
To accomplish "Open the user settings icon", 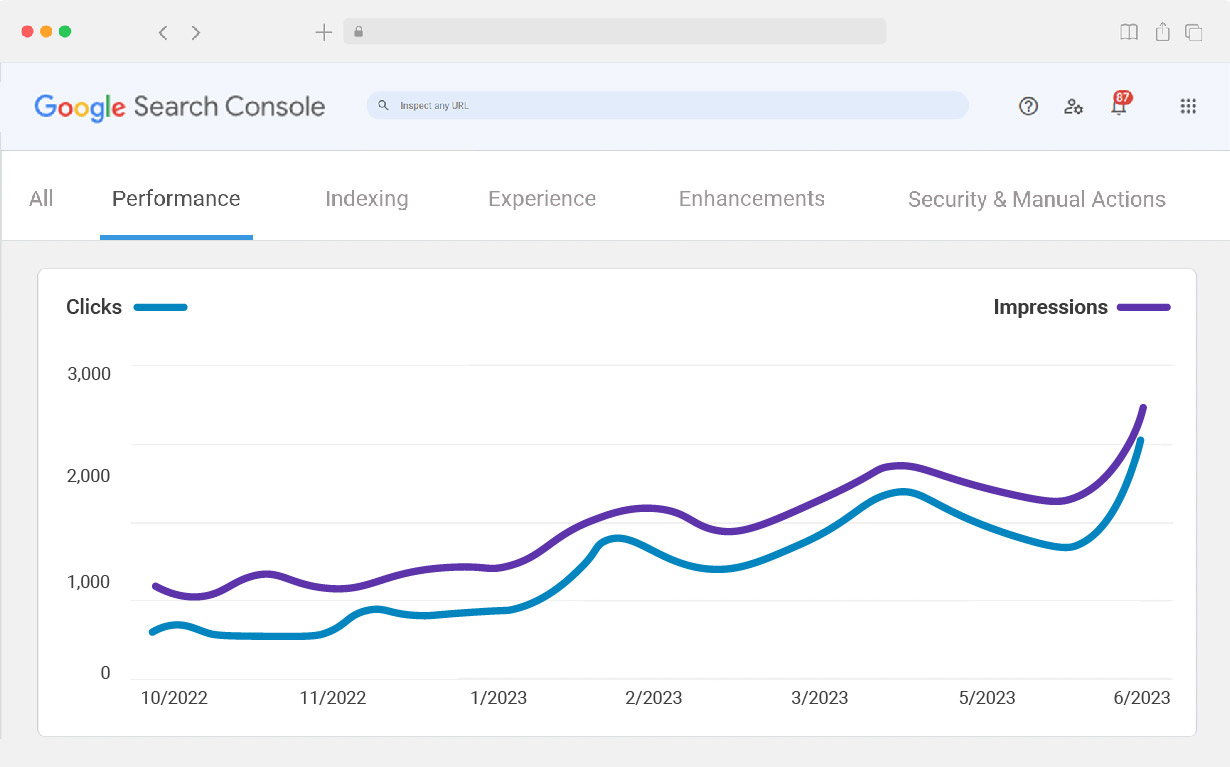I will click(x=1073, y=106).
